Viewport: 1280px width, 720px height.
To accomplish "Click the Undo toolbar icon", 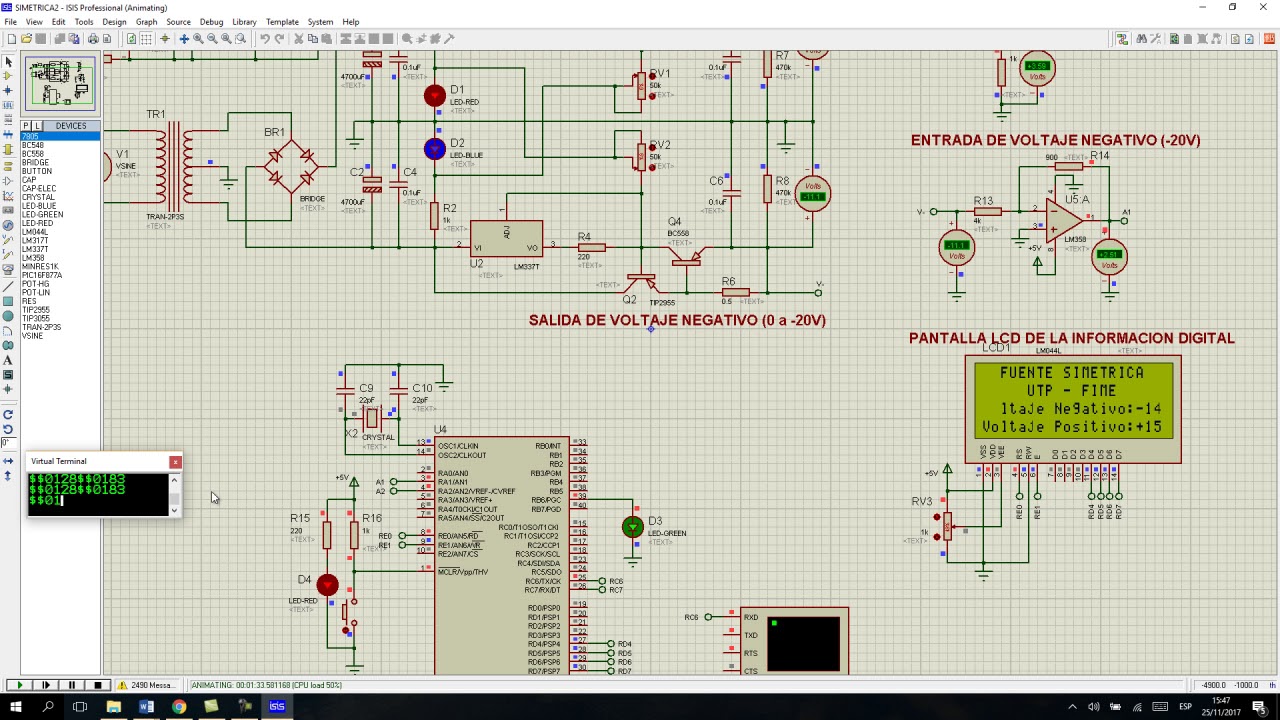I will (265, 39).
